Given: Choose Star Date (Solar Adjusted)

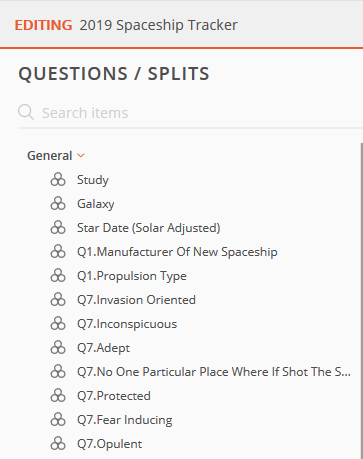Looking at the screenshot, I should point(149,228).
